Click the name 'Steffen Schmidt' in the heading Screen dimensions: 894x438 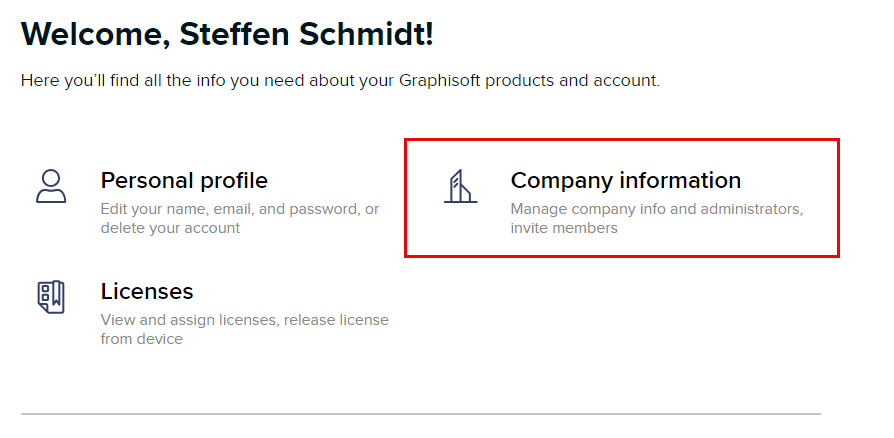[306, 33]
